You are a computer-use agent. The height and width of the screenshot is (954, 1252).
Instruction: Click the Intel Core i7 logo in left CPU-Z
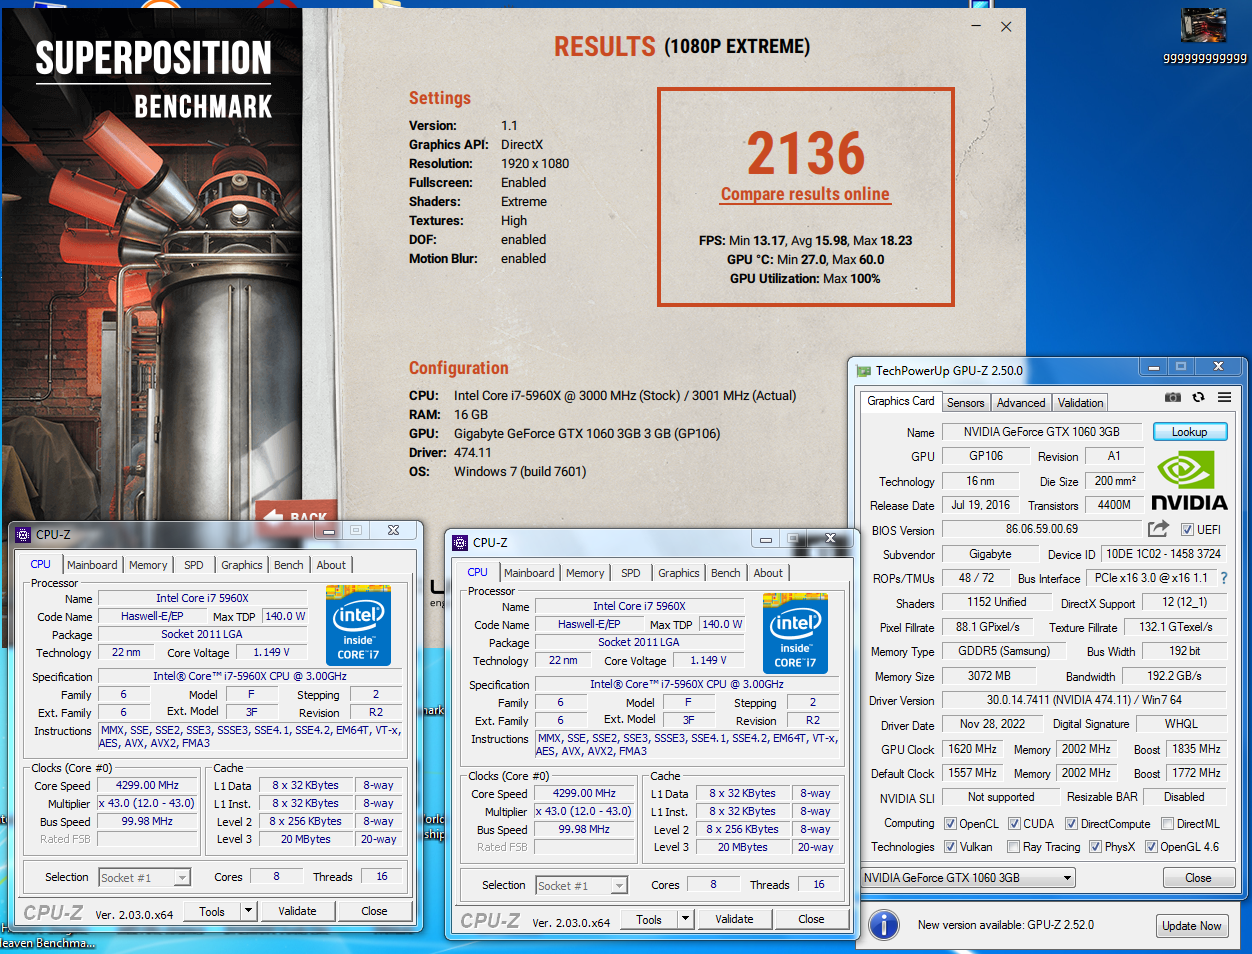(358, 625)
